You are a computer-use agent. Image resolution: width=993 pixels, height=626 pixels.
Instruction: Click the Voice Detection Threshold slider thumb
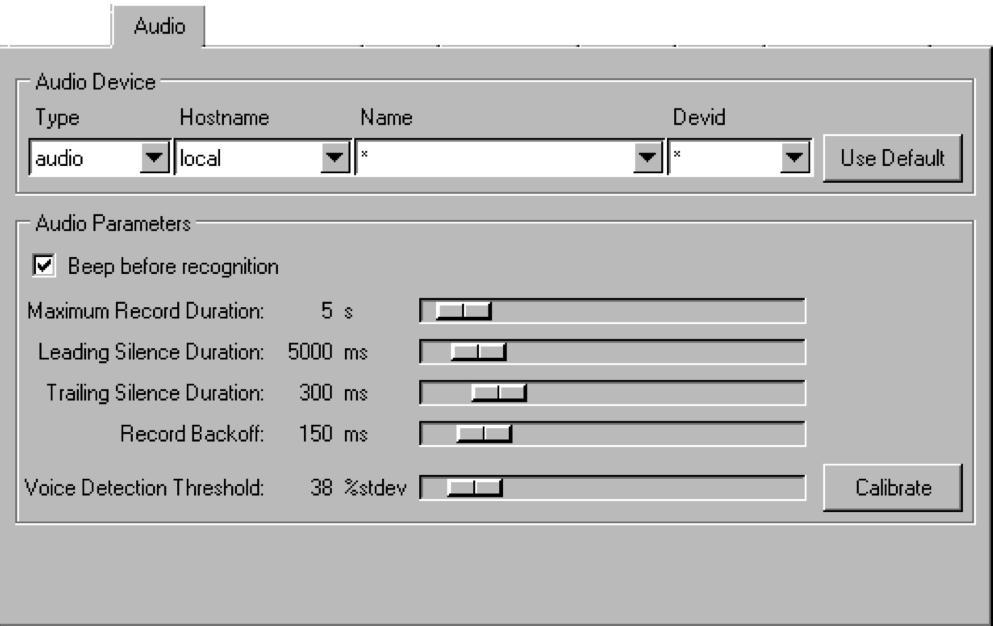coord(474,488)
